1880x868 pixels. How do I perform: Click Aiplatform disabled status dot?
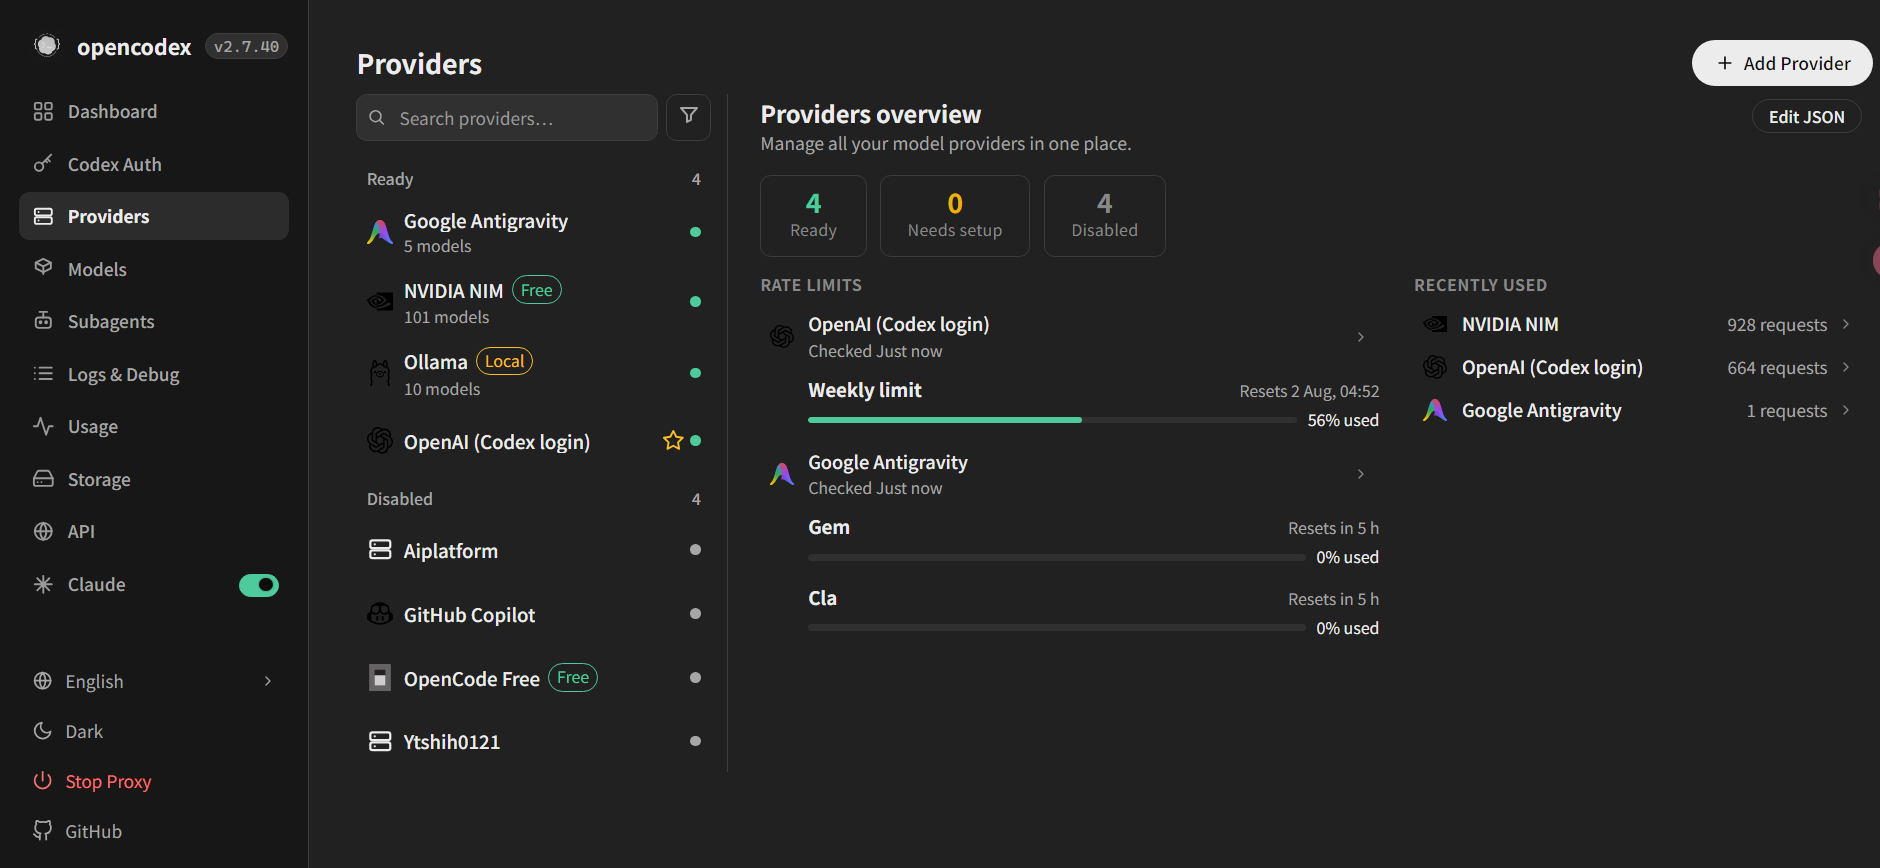point(695,549)
